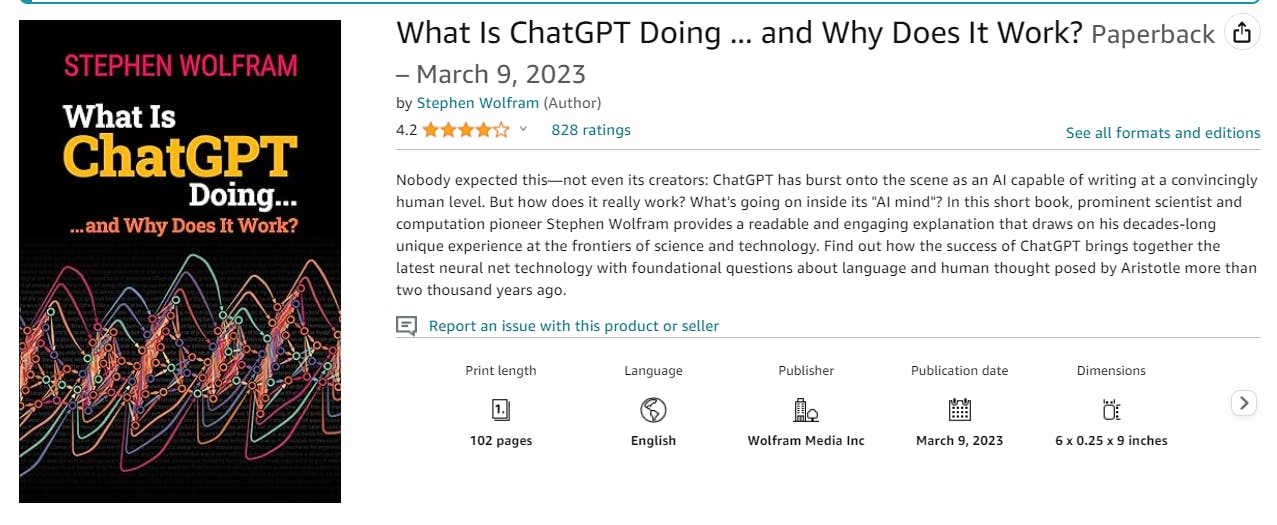
Task: Click Report an issue with this product
Action: point(574,326)
